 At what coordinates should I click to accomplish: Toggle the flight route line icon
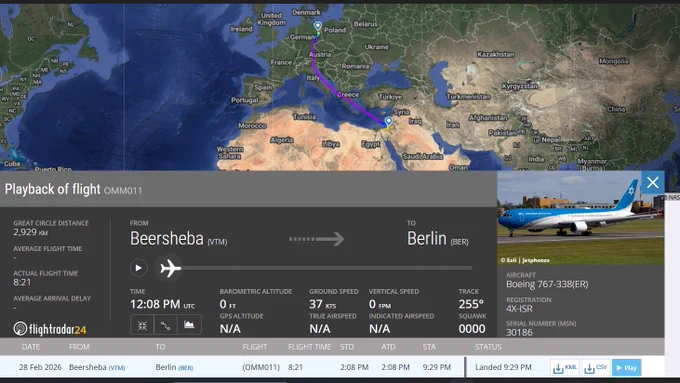165,325
